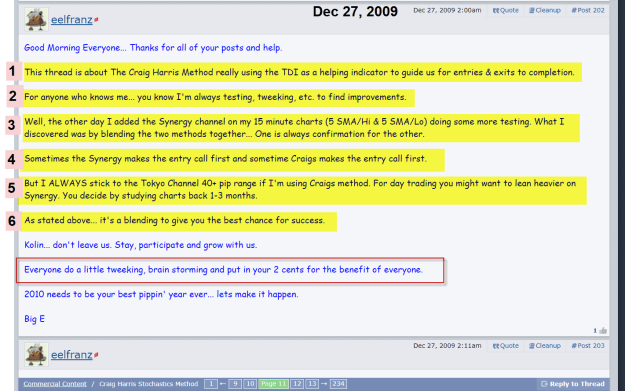Open permalink Post 202
The image size is (625, 391).
588,10
